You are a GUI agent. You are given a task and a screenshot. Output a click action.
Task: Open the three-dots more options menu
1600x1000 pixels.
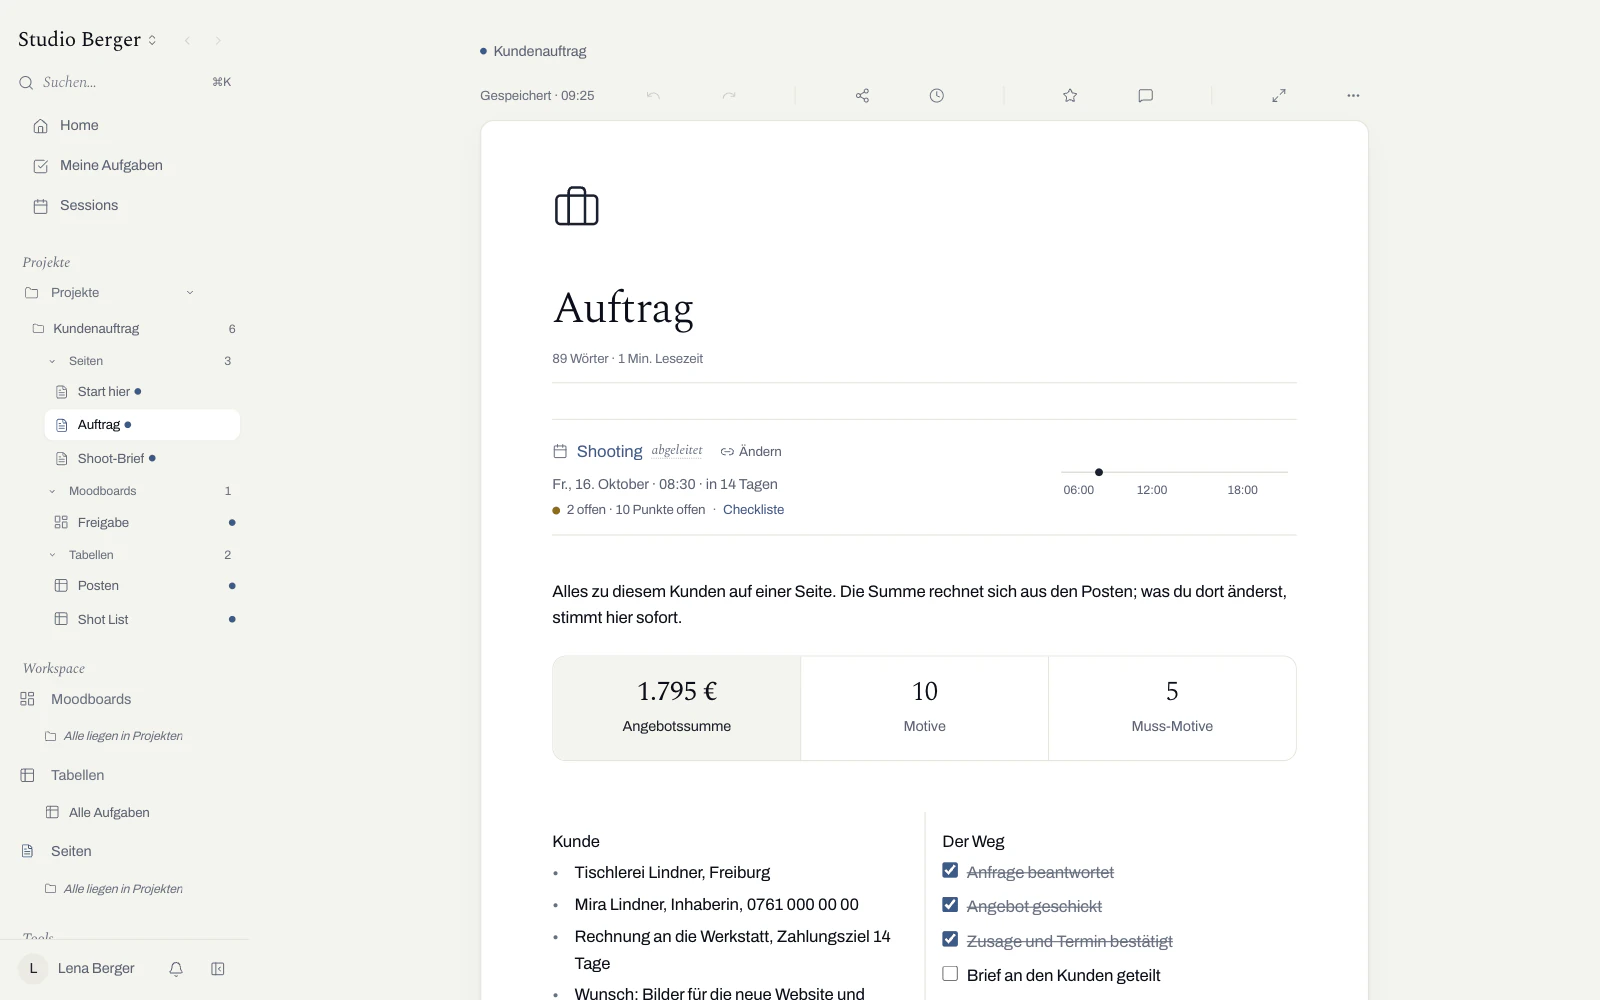point(1353,96)
